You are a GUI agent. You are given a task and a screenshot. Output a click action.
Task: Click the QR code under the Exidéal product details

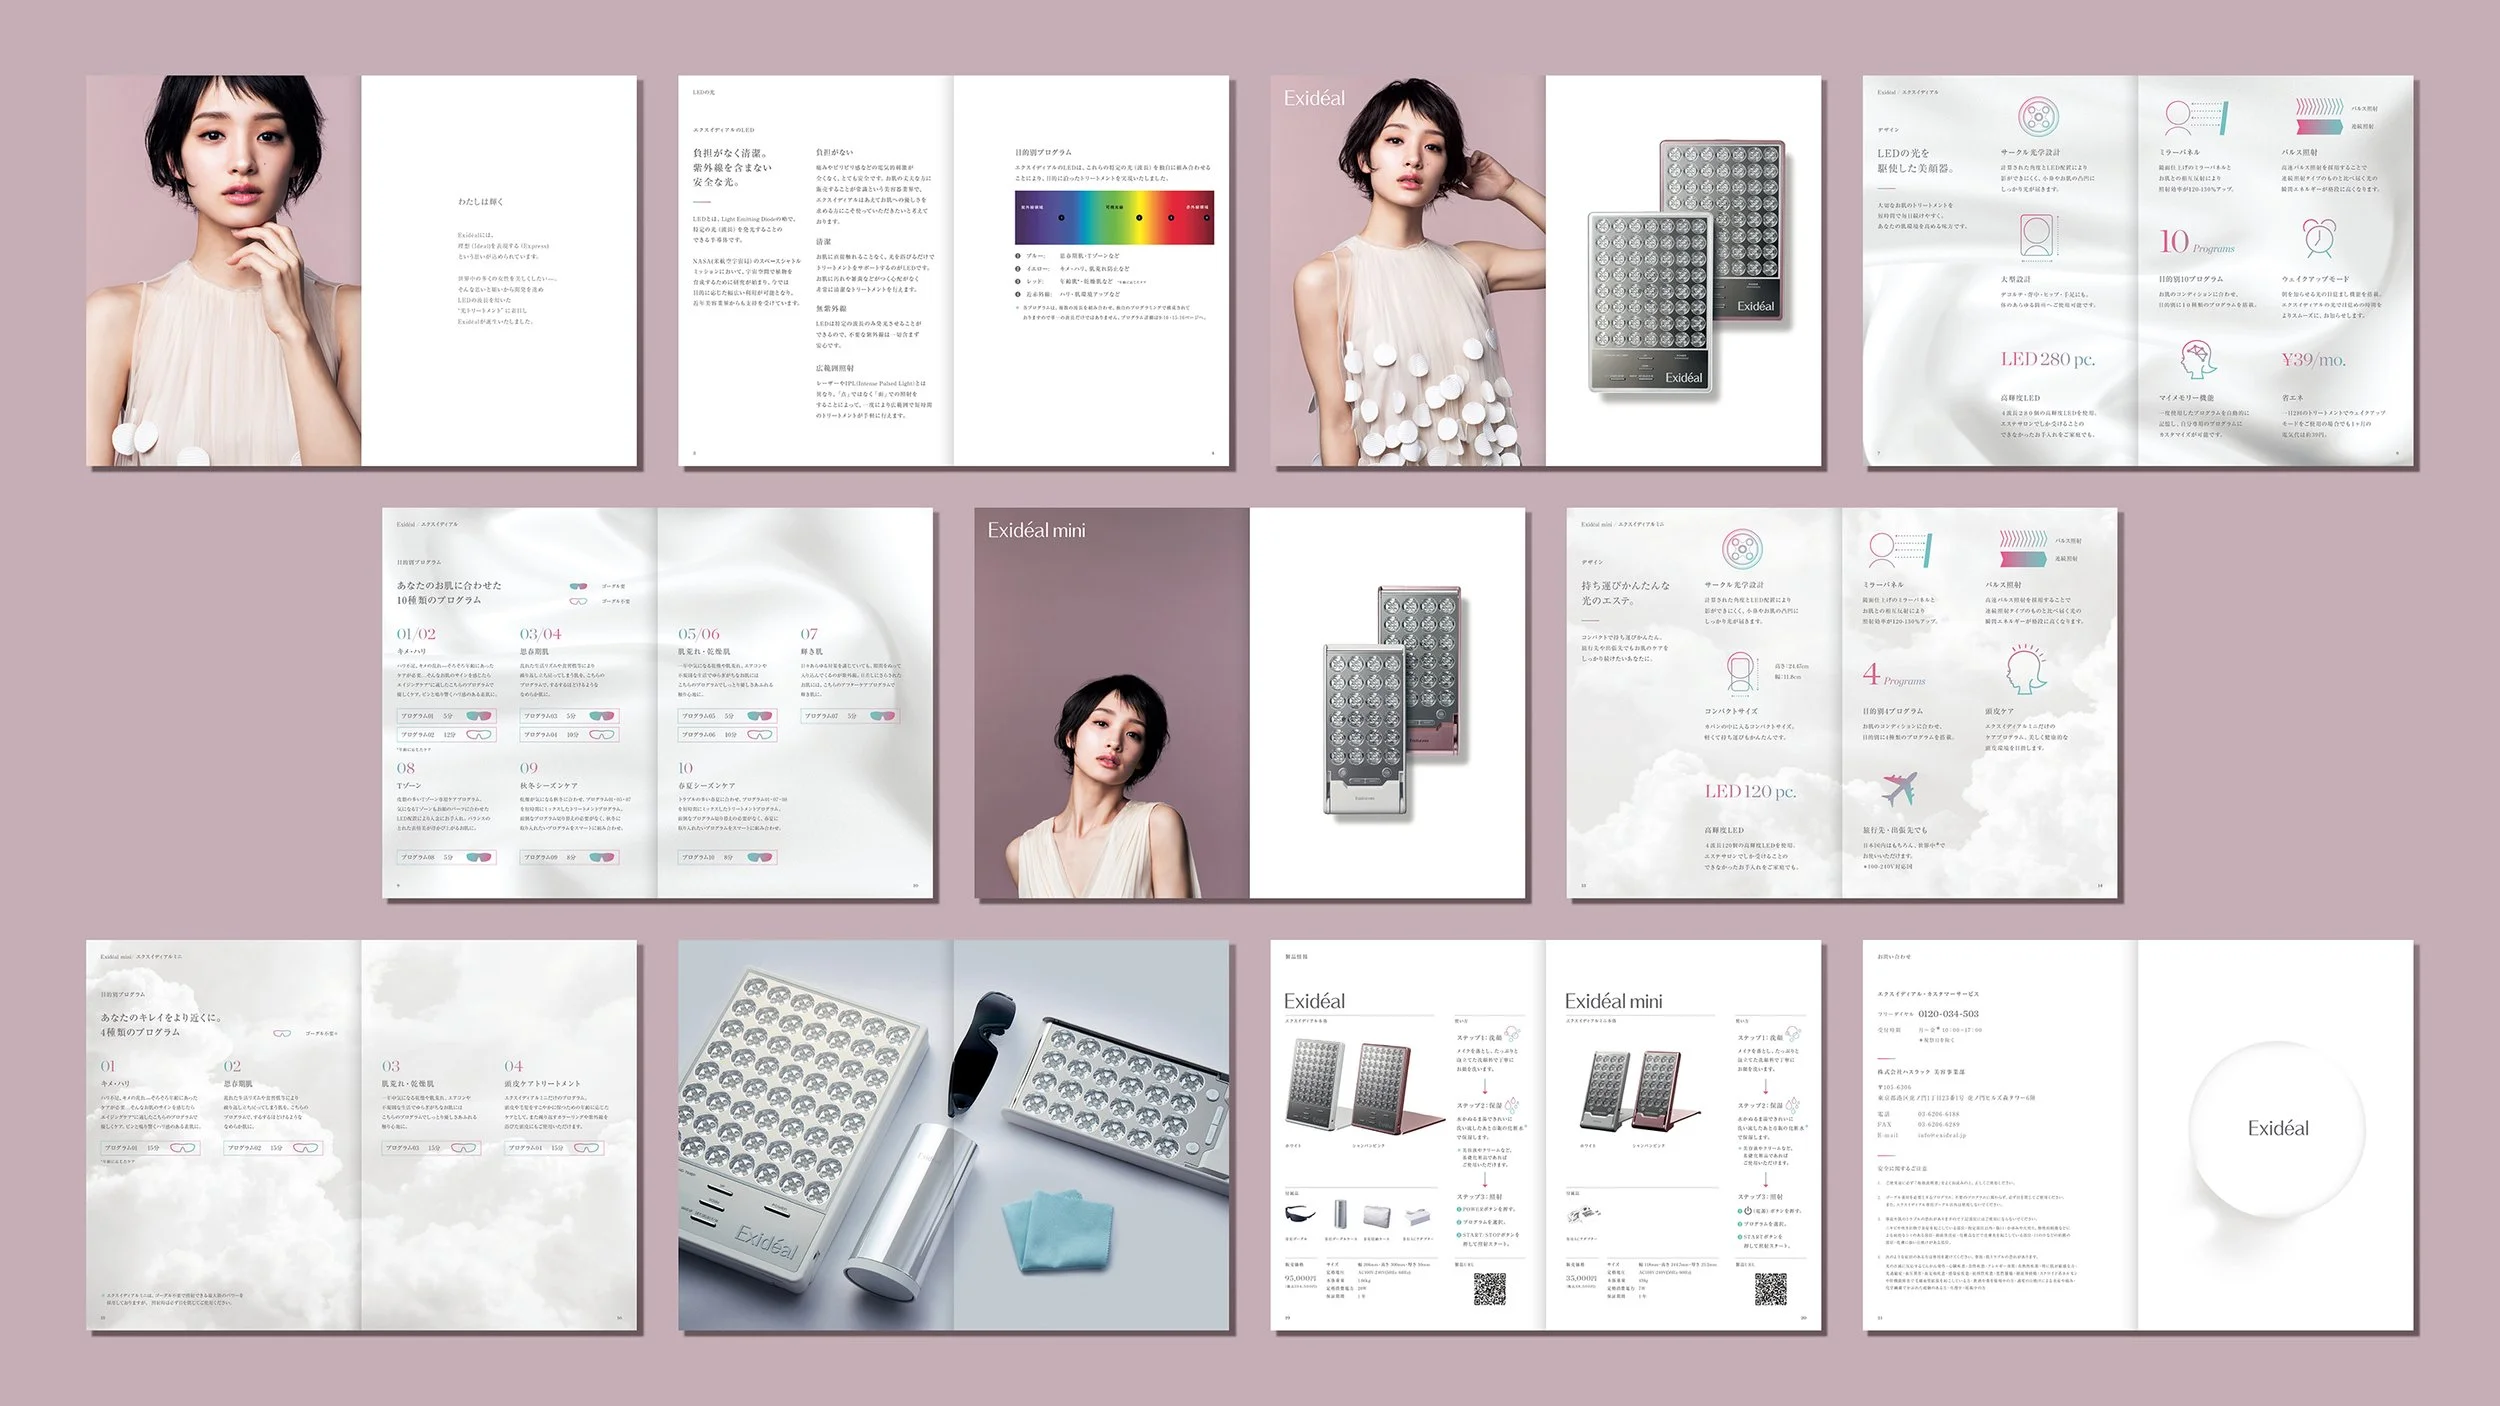pyautogui.click(x=1489, y=1290)
